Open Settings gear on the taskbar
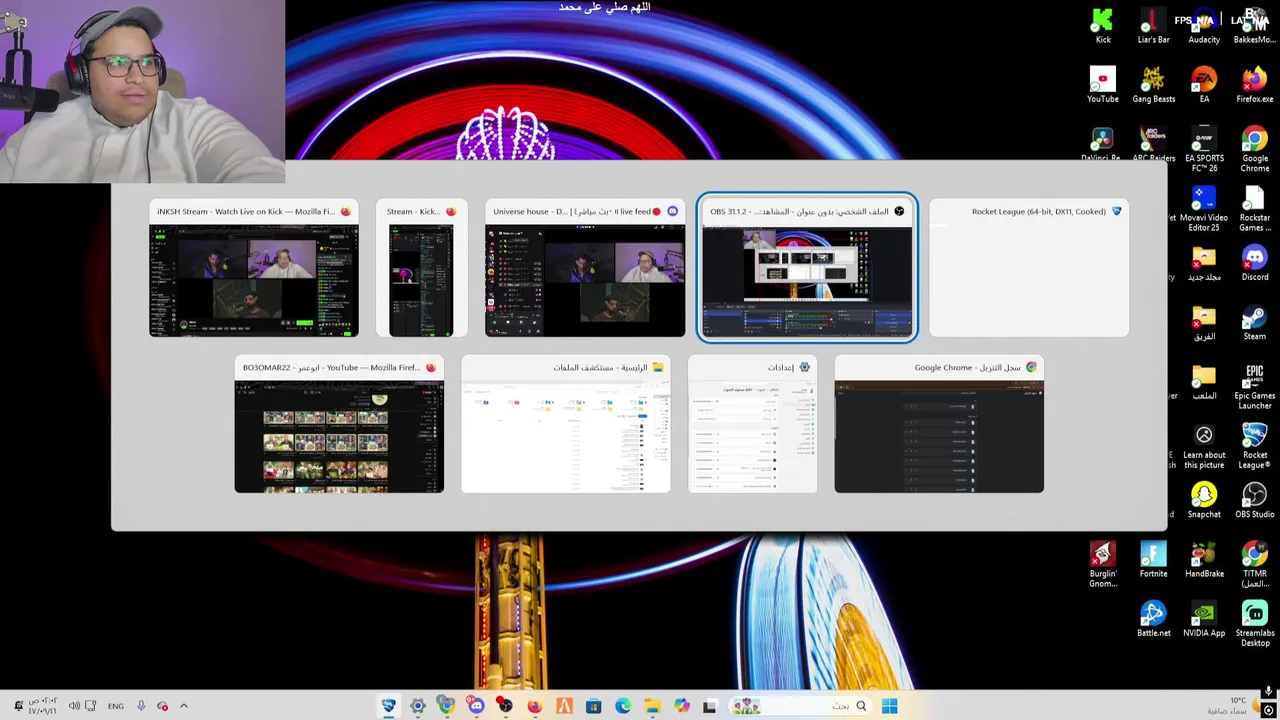 (x=418, y=706)
